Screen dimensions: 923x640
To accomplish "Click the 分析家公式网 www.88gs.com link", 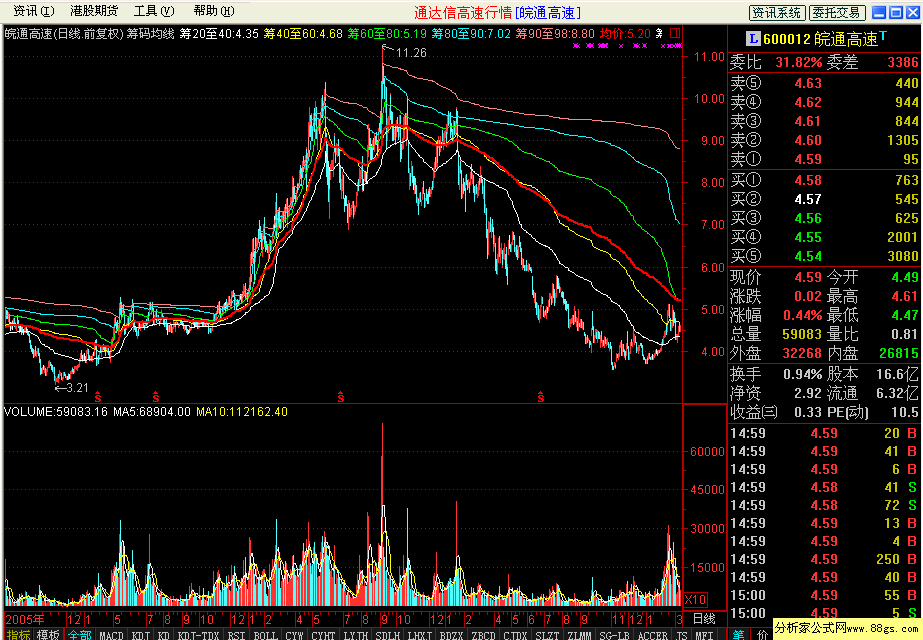I will 846,628.
